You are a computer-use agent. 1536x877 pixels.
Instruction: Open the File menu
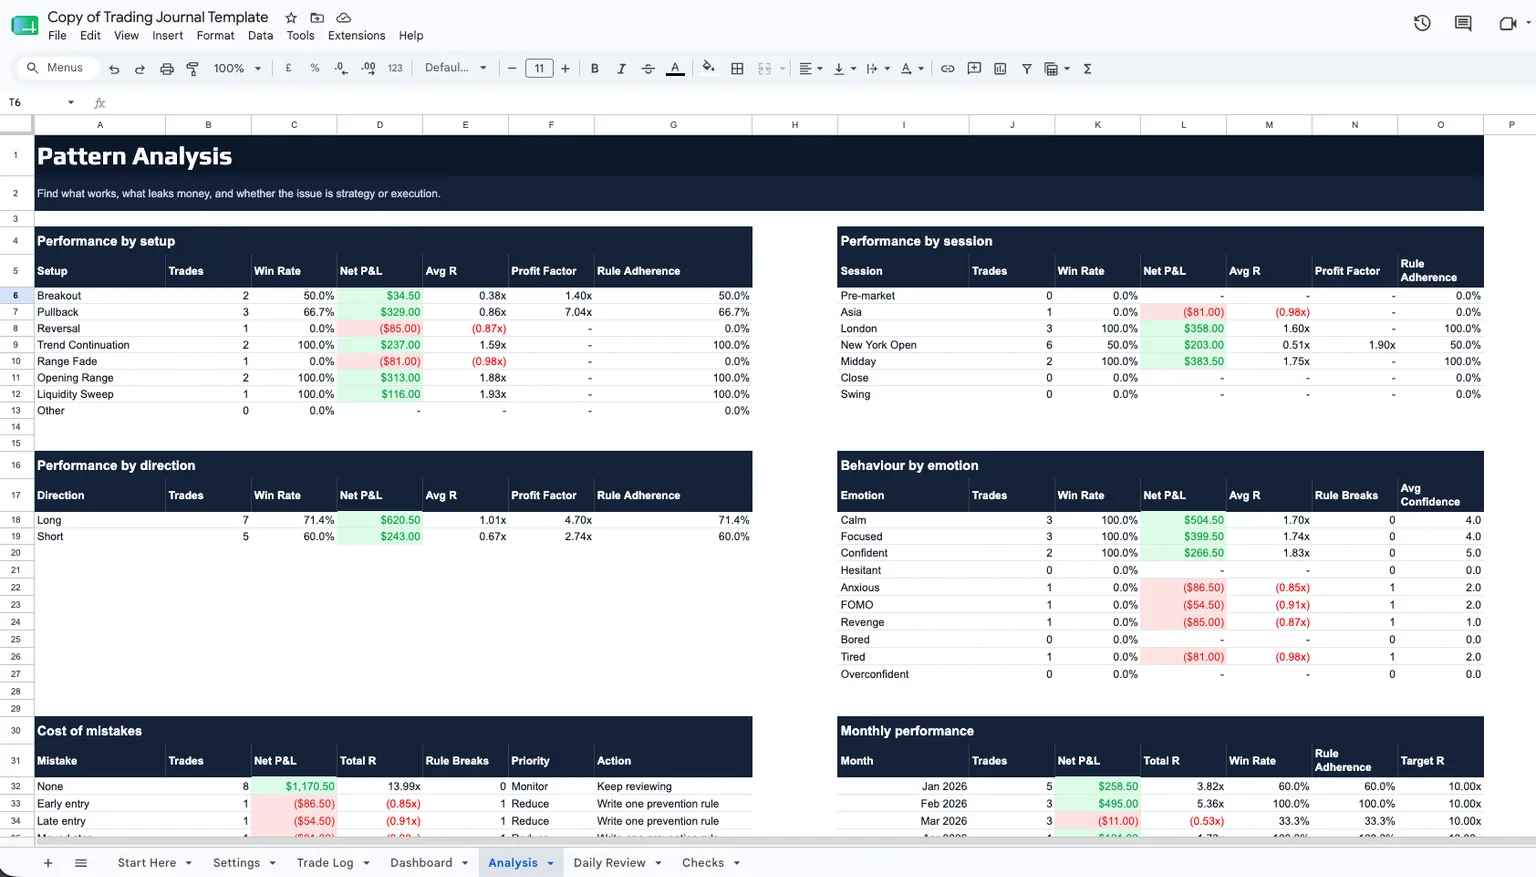[57, 36]
